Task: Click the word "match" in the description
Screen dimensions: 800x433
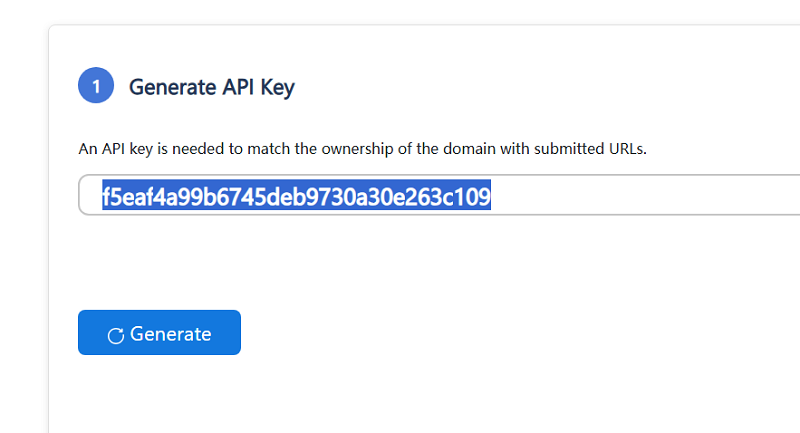Action: pyautogui.click(x=269, y=149)
